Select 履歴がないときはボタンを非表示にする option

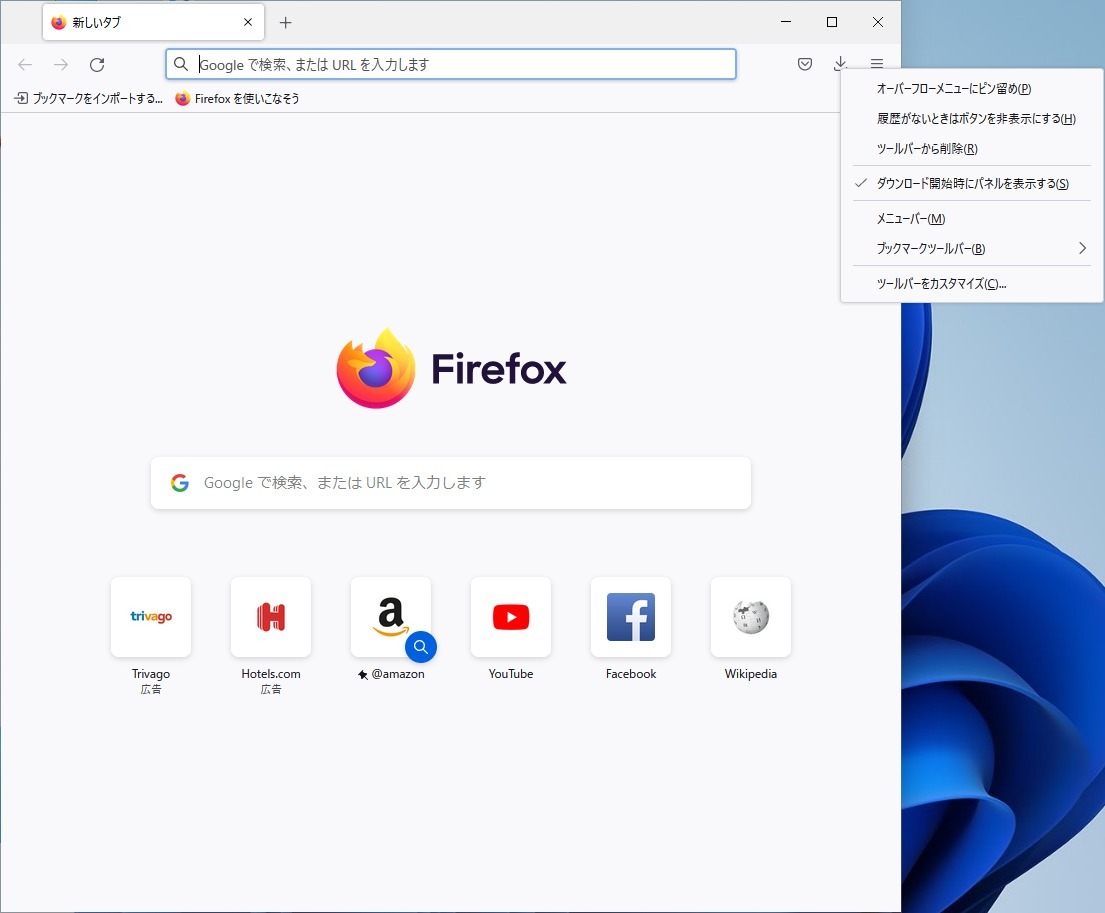point(972,119)
